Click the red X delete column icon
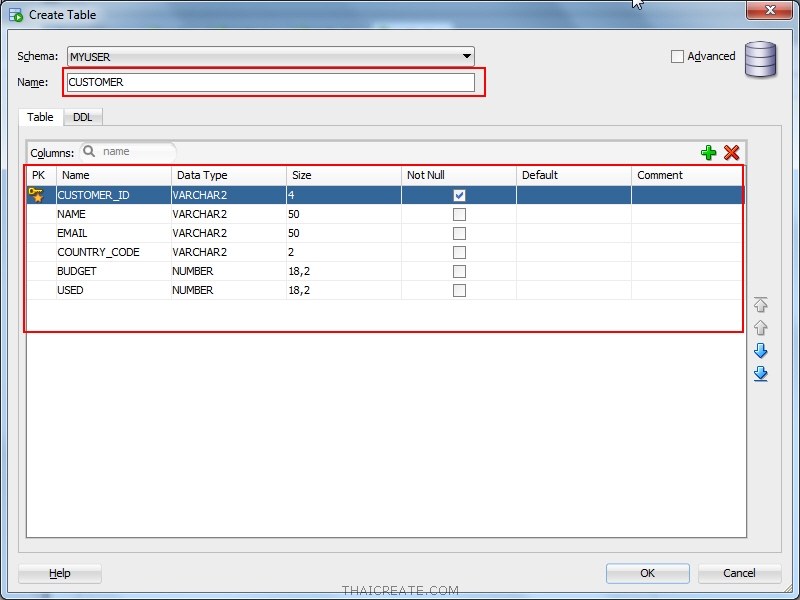 tap(732, 152)
